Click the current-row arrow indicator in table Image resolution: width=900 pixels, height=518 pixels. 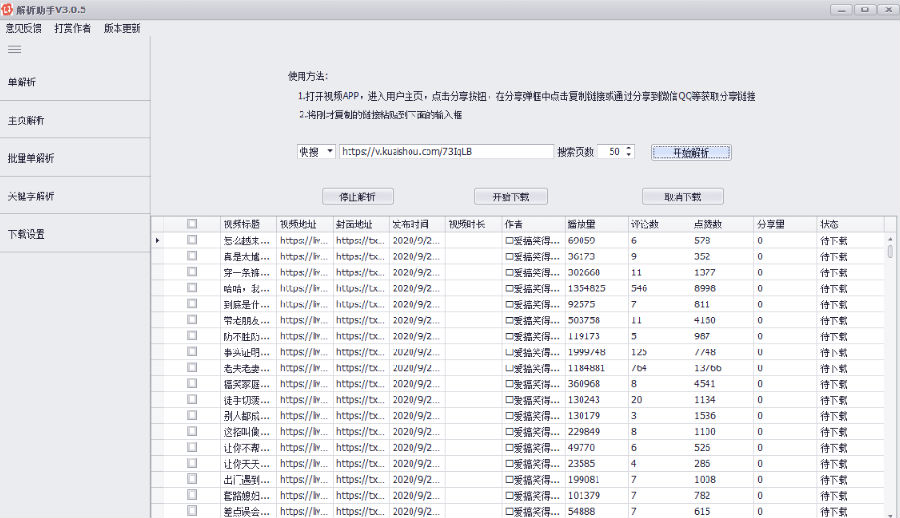[x=158, y=241]
